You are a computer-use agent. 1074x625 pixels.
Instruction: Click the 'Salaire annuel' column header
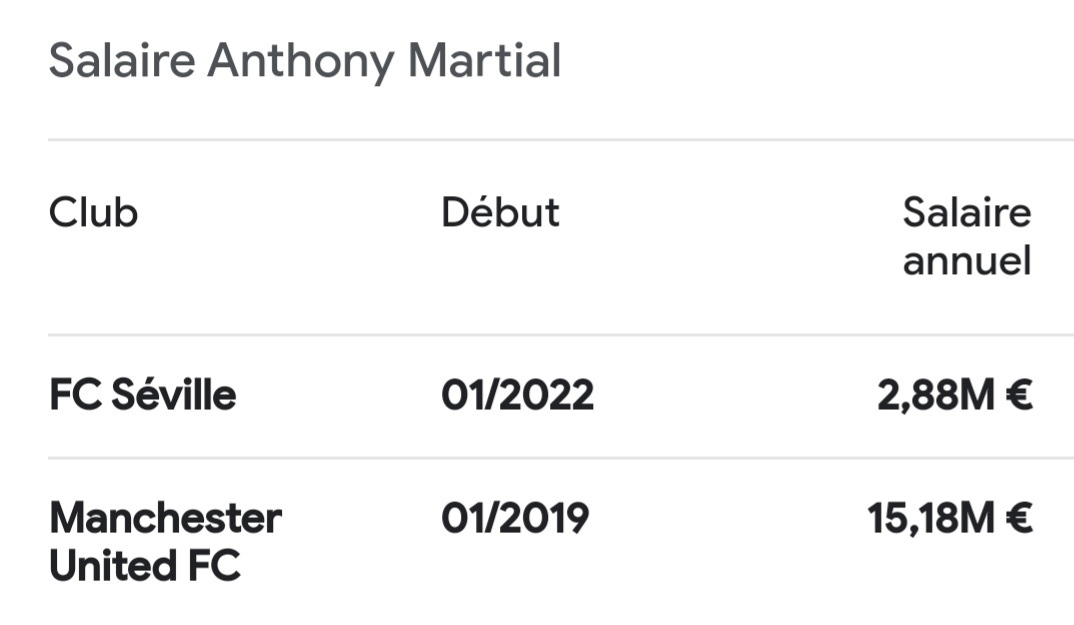pos(966,236)
